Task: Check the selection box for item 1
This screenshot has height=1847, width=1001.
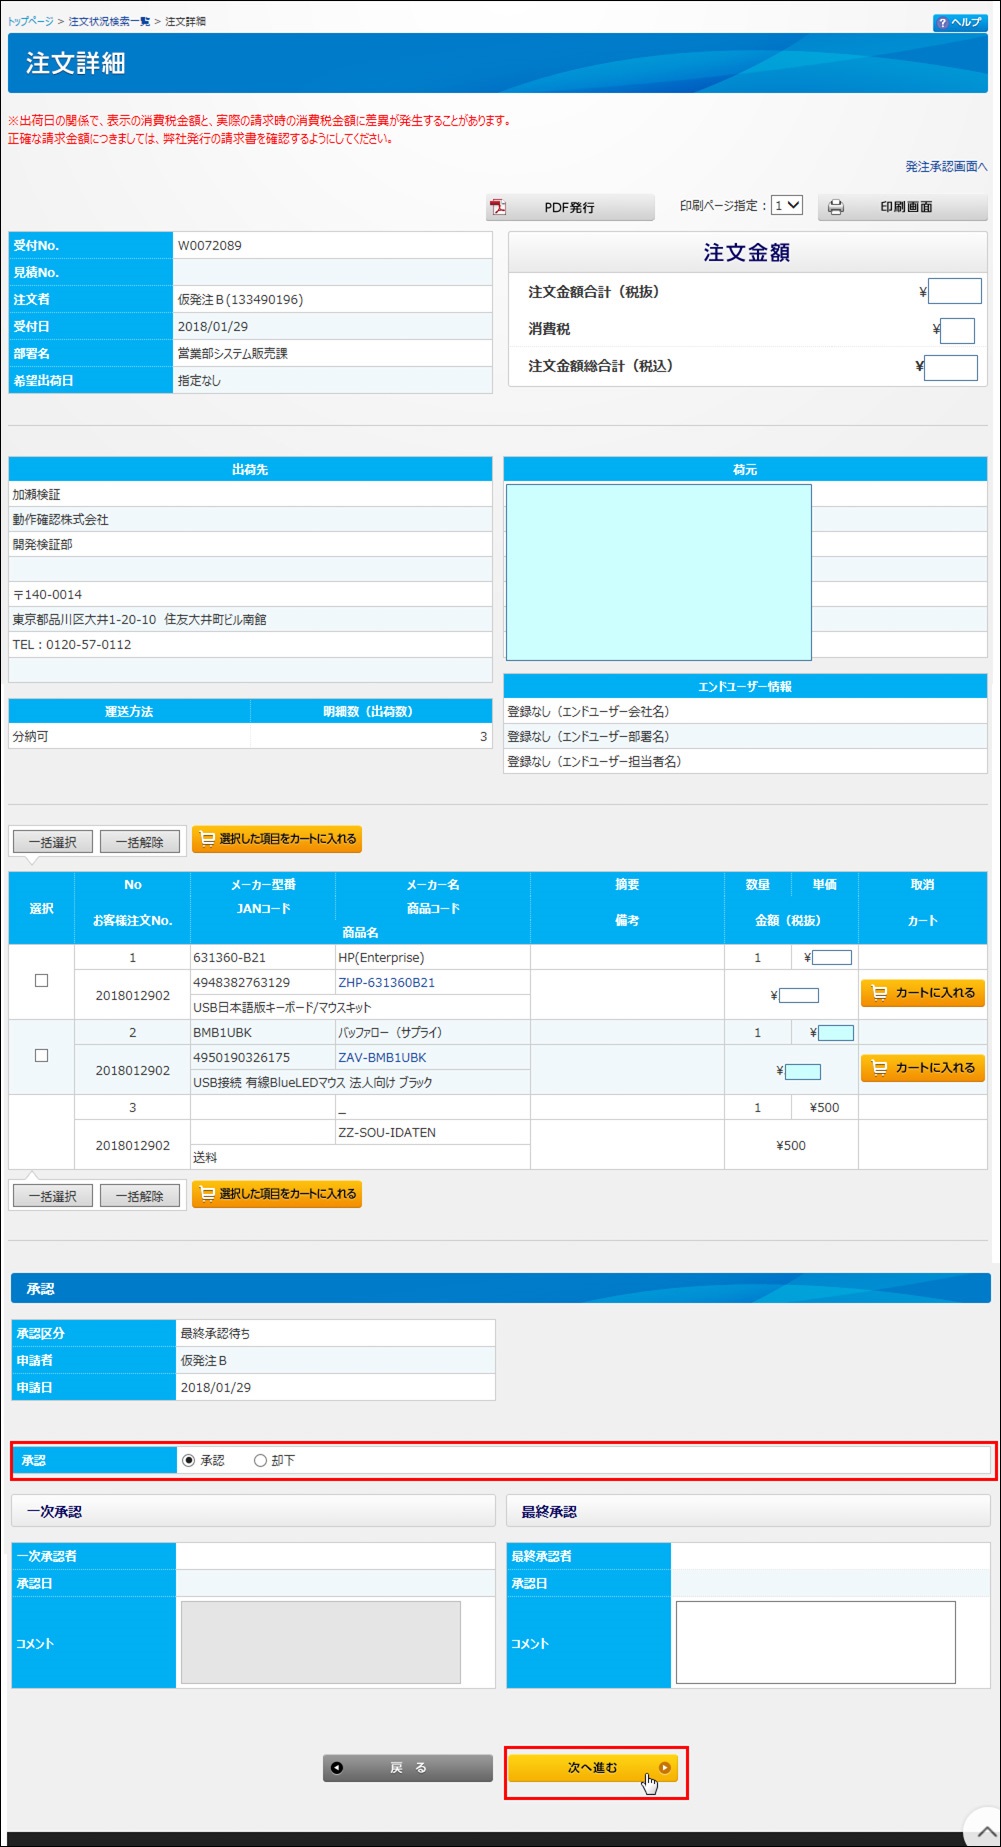Action: [x=41, y=981]
